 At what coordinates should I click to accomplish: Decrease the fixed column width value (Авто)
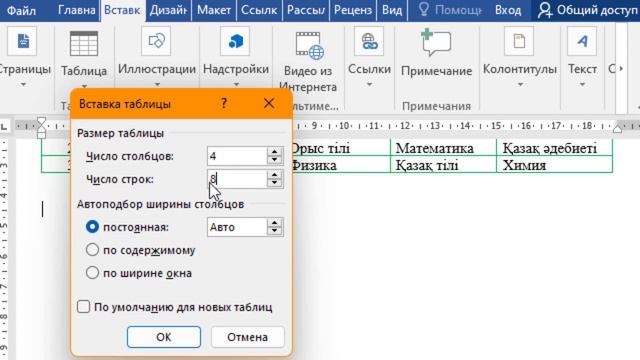pos(274,231)
